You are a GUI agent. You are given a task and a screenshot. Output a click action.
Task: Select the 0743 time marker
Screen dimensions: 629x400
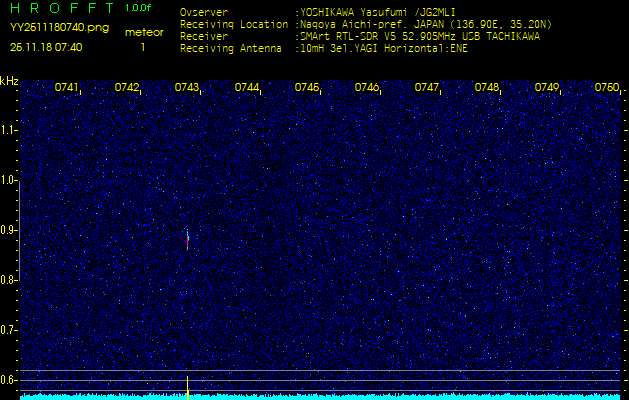click(187, 87)
